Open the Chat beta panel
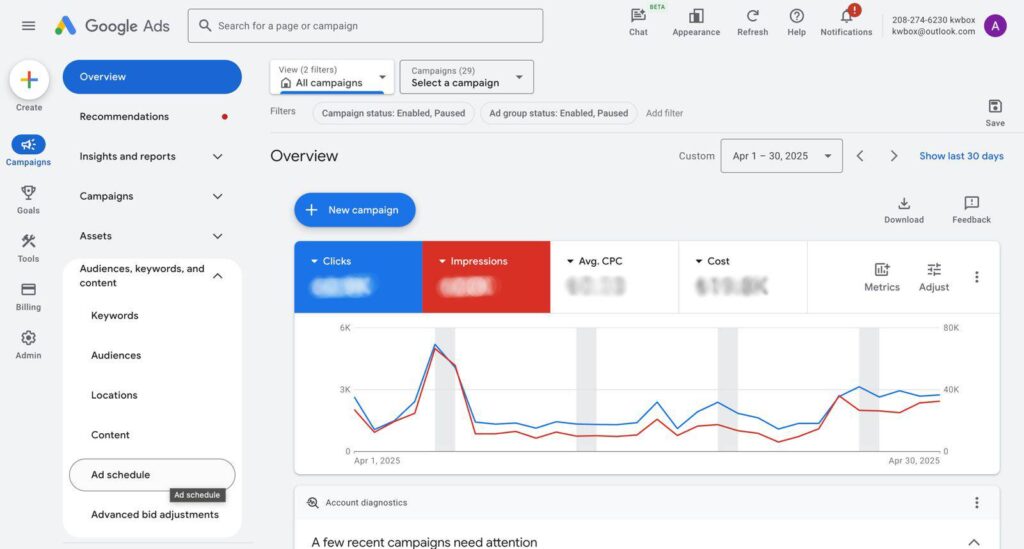 coord(638,22)
